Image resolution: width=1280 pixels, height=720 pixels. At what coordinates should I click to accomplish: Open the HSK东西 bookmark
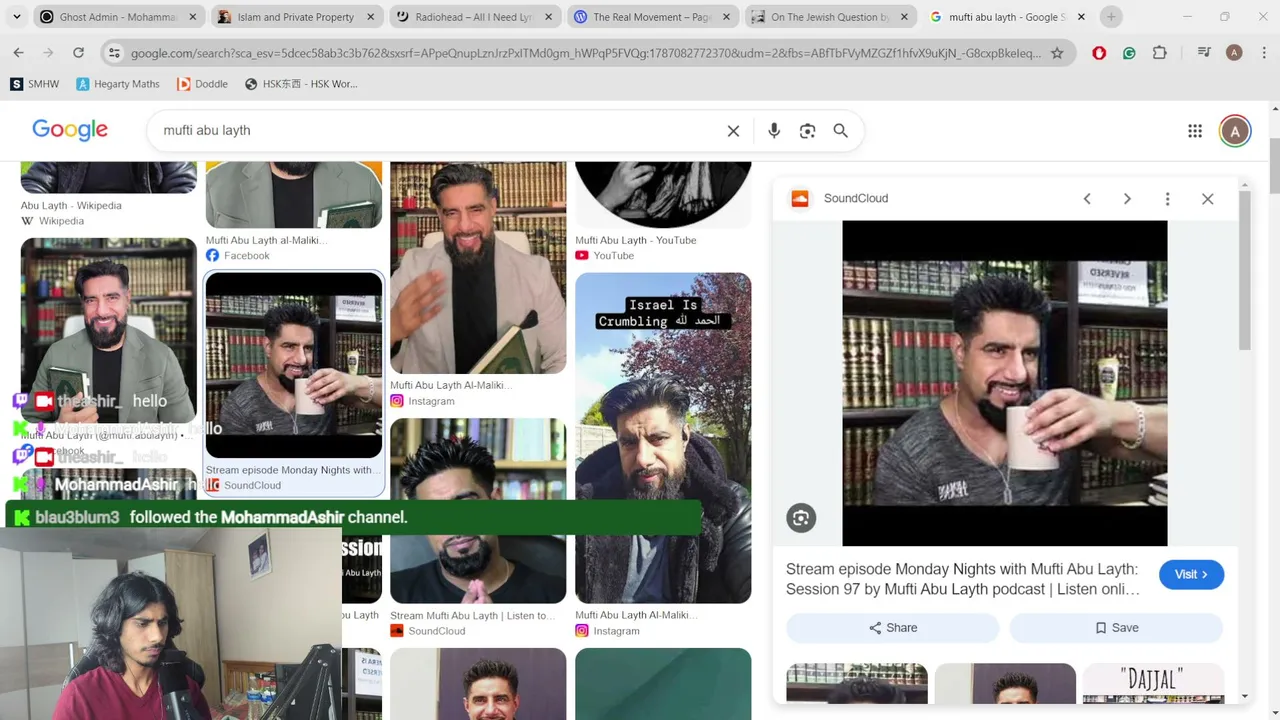pyautogui.click(x=301, y=84)
